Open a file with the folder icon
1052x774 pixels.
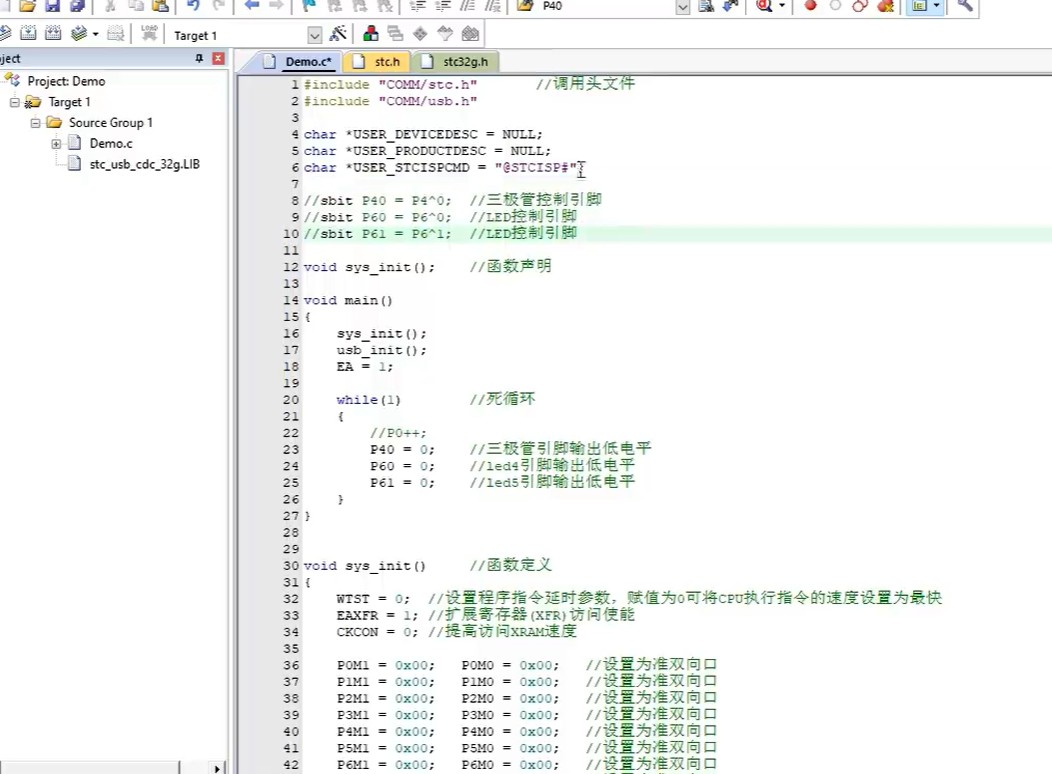coord(28,6)
